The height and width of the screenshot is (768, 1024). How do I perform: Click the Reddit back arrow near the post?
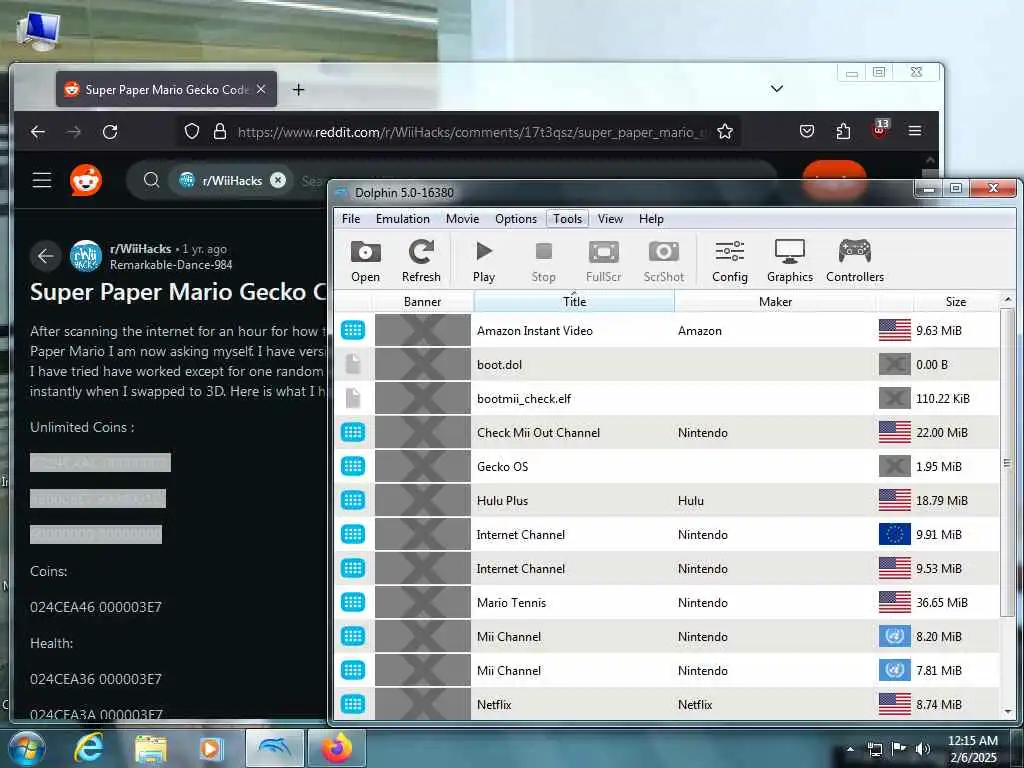click(45, 256)
